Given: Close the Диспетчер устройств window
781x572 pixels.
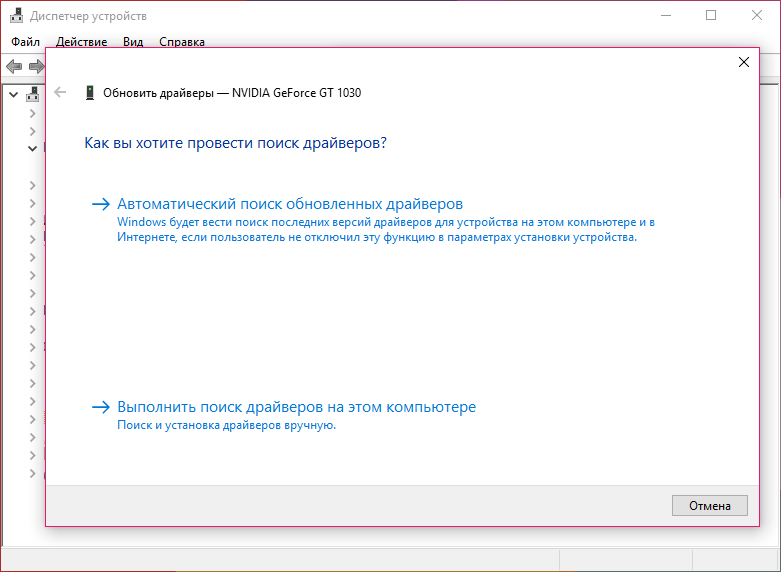Looking at the screenshot, I should [x=757, y=15].
